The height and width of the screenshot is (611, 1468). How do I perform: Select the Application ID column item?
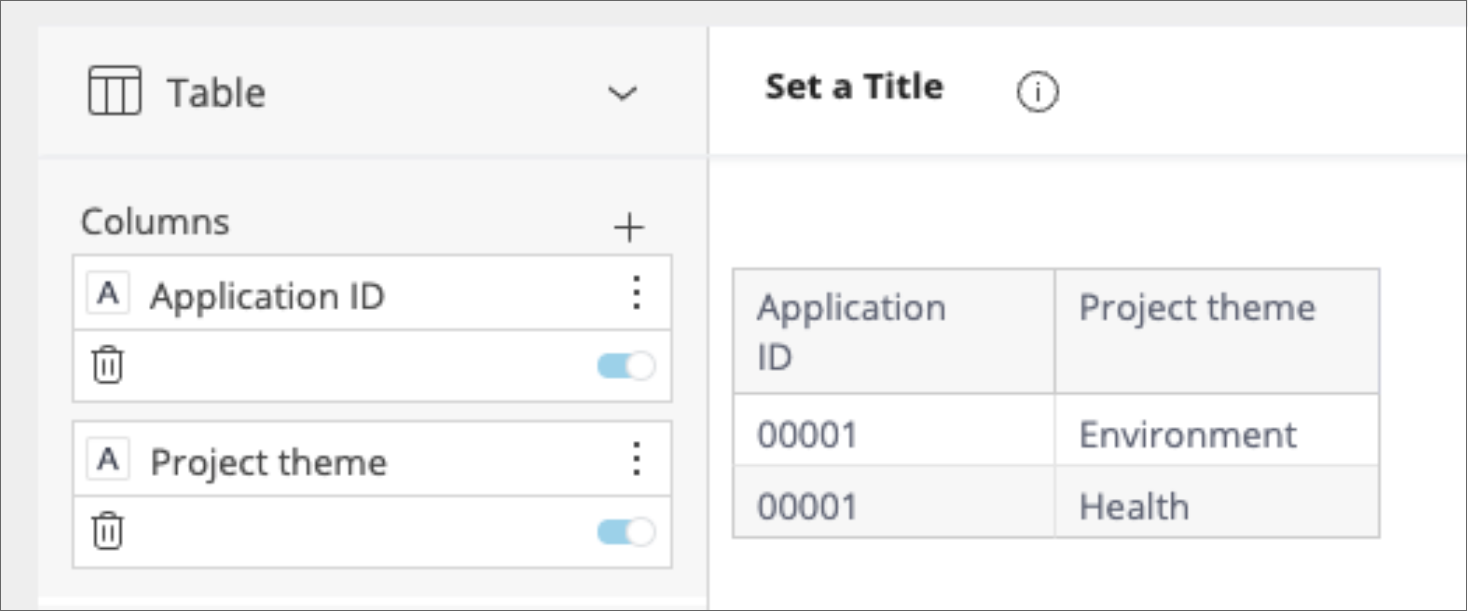point(267,296)
